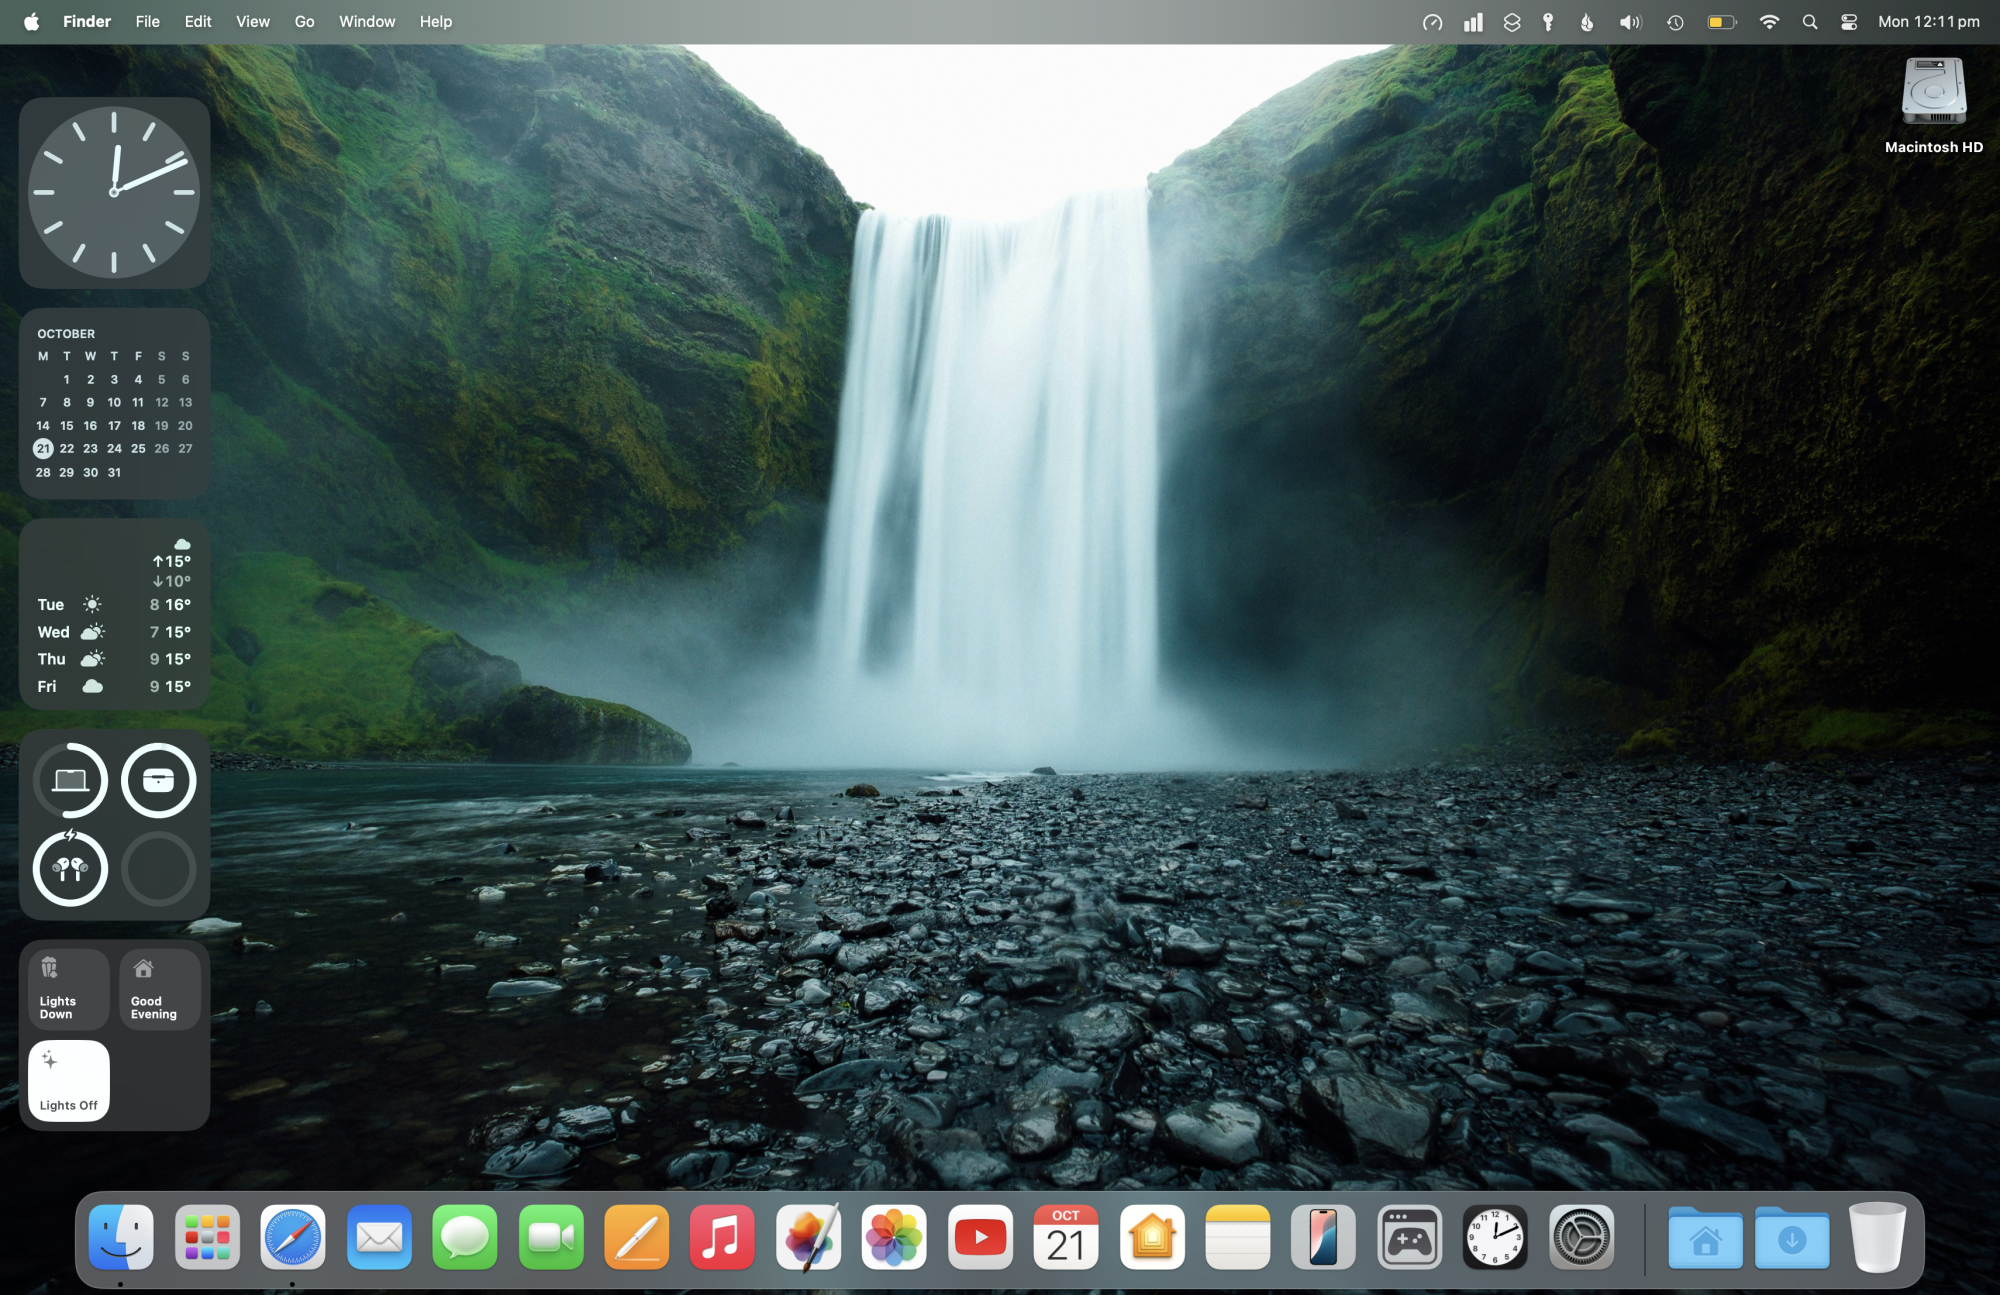Open System Settings gear icon
The width and height of the screenshot is (2000, 1295).
[x=1581, y=1238]
